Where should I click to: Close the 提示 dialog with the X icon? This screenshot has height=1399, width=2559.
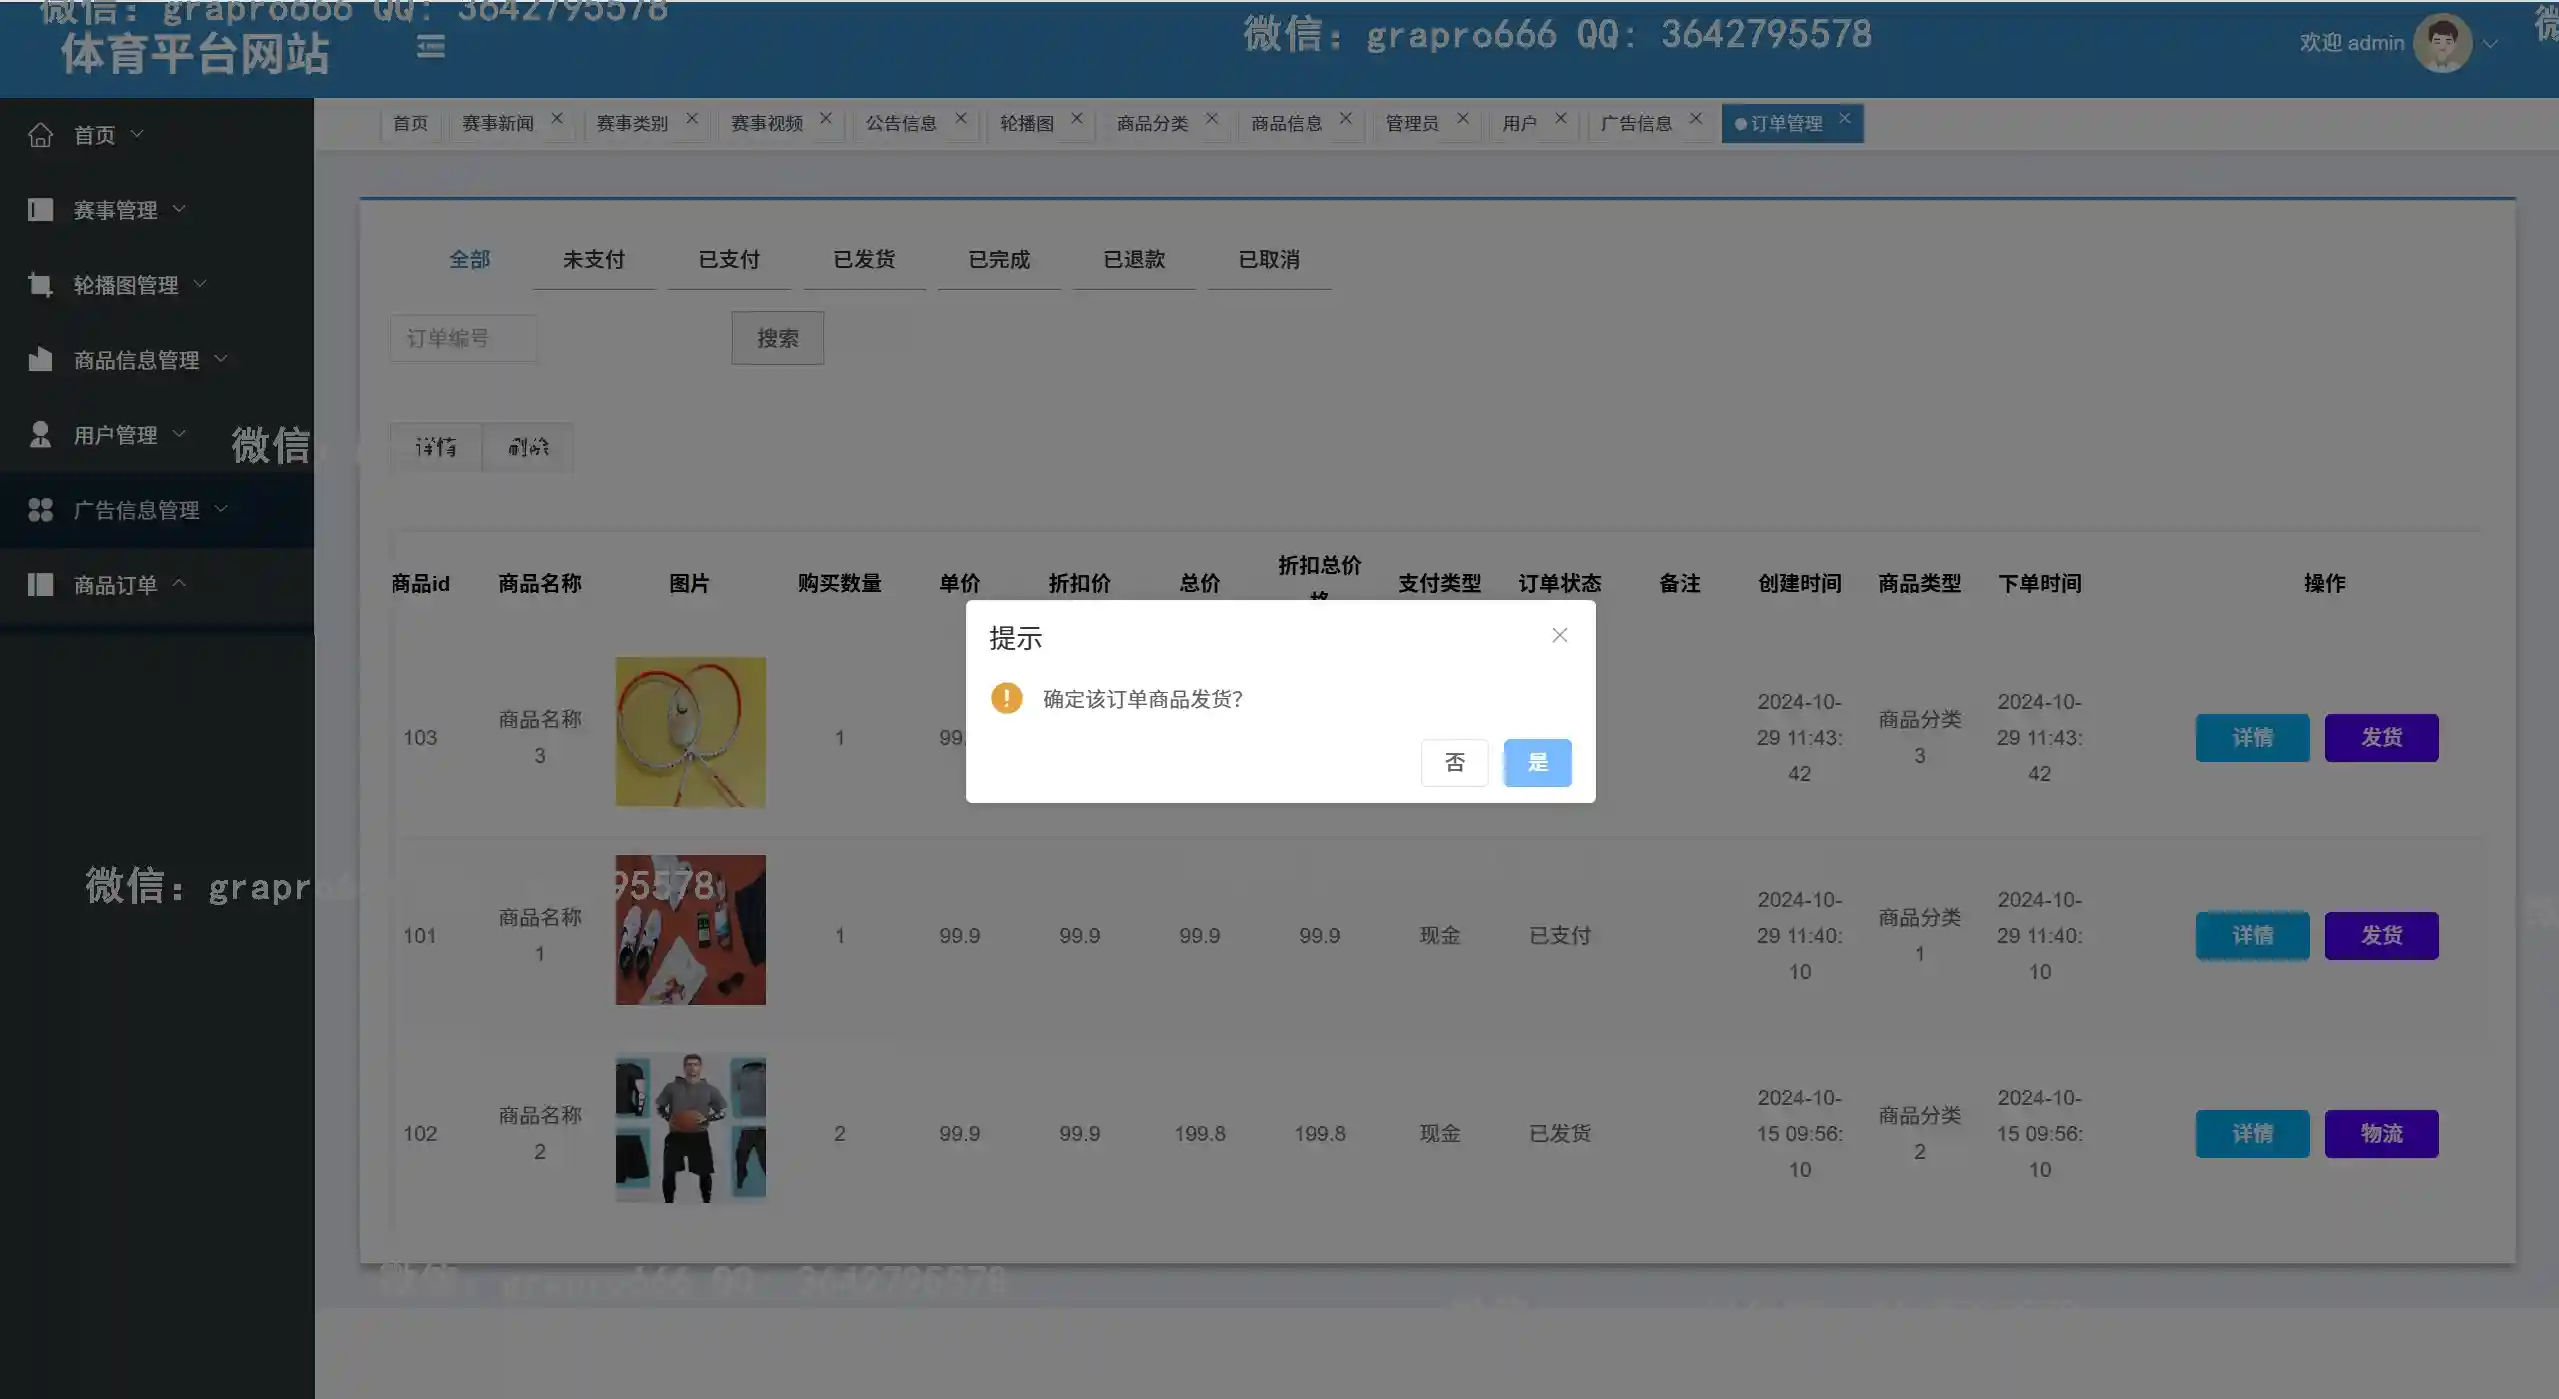tap(1559, 635)
